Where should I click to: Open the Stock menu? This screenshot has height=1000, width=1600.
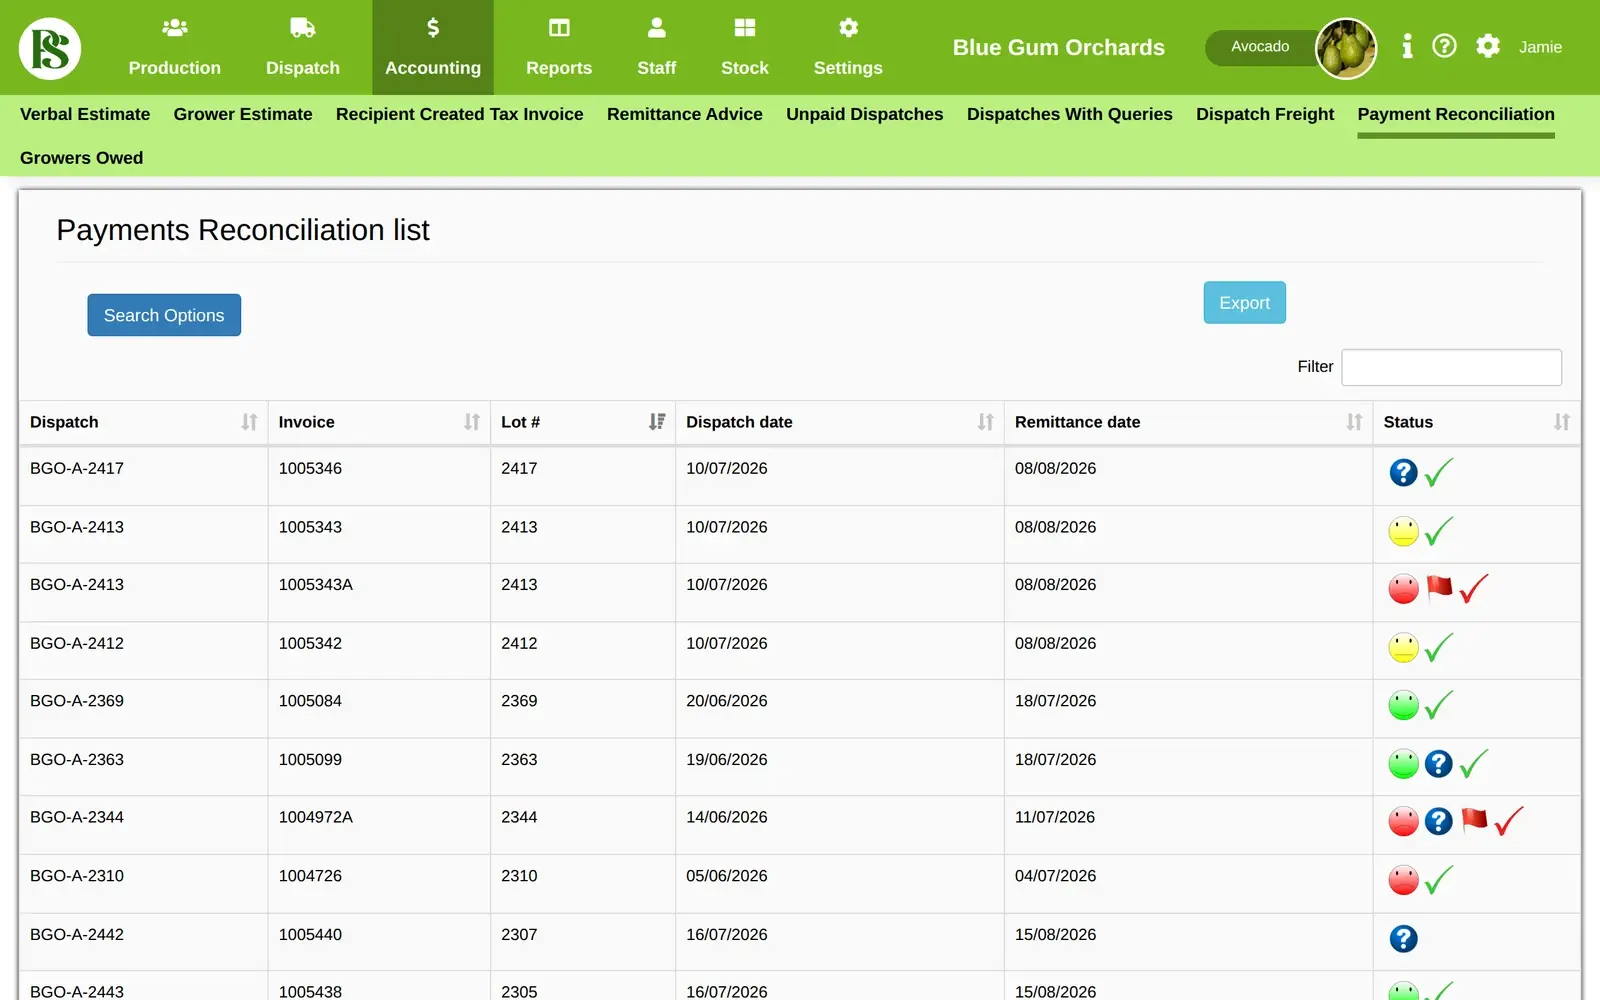[x=745, y=47]
